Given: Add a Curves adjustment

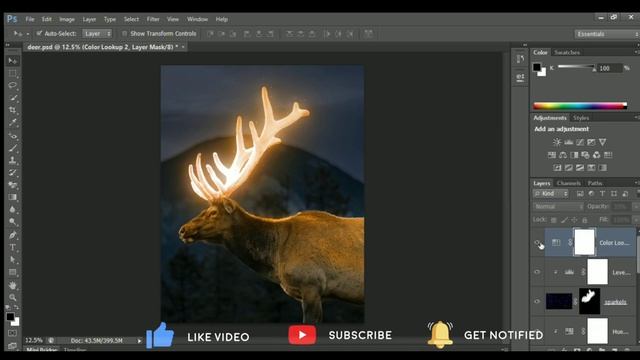Looking at the screenshot, I should click(x=580, y=142).
